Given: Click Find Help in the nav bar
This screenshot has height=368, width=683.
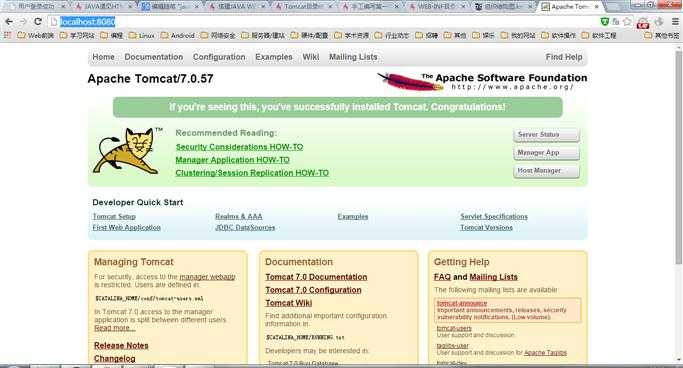Looking at the screenshot, I should pos(564,57).
